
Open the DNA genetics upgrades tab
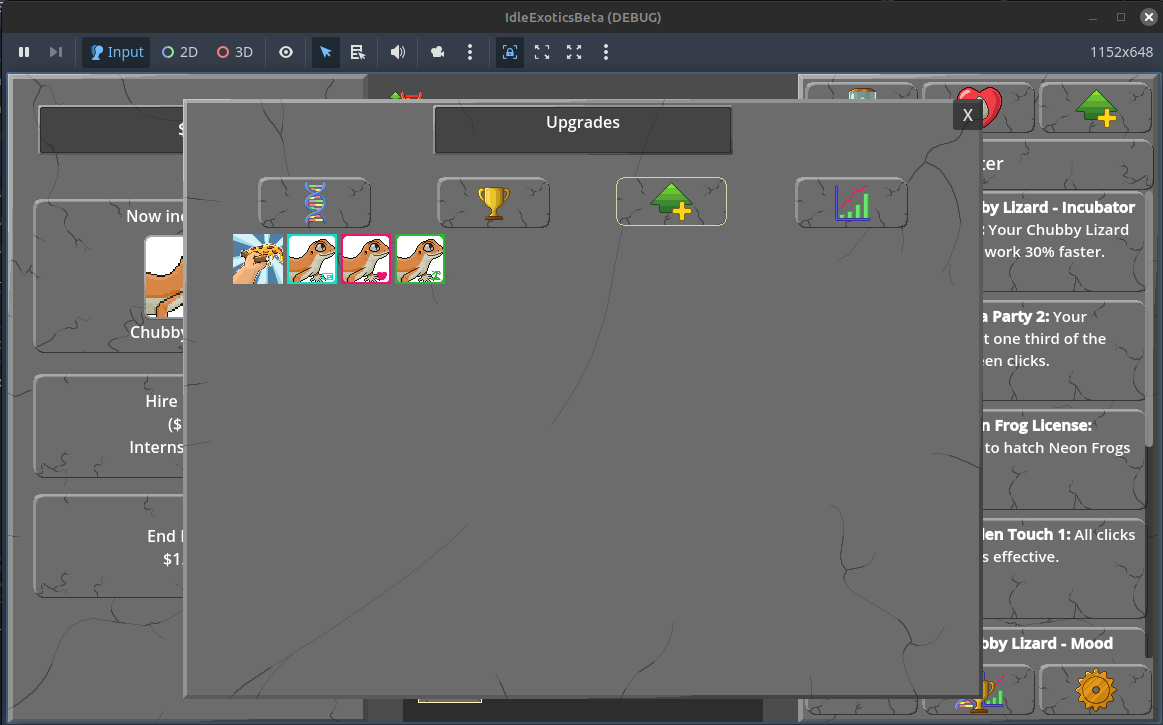click(314, 203)
